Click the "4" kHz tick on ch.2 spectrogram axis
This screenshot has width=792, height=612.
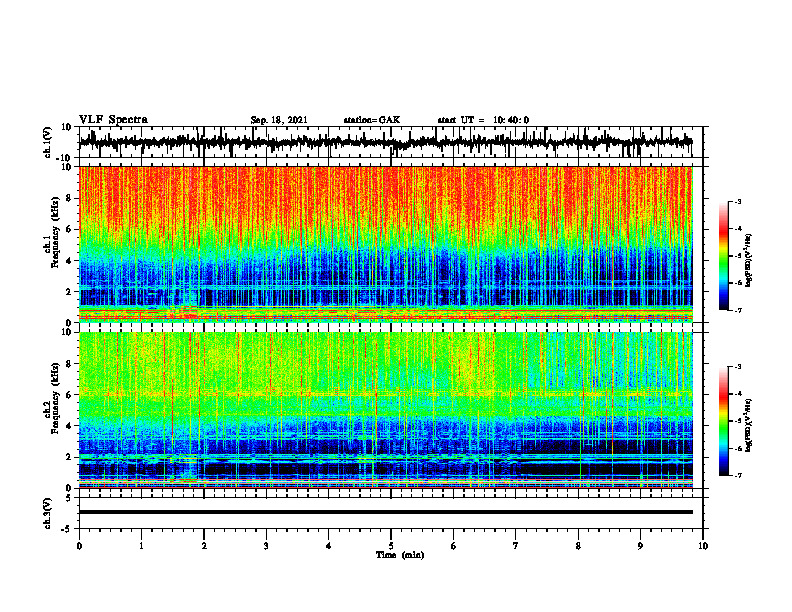(69, 427)
